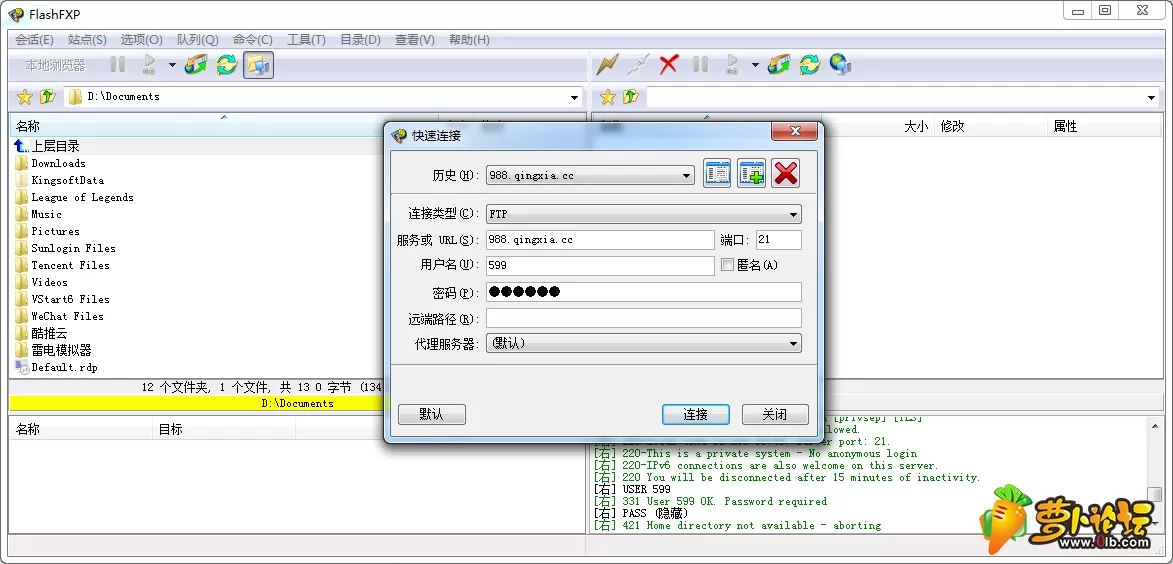Close the 快速连接 dialog with its X button
The width and height of the screenshot is (1173, 564).
794,132
